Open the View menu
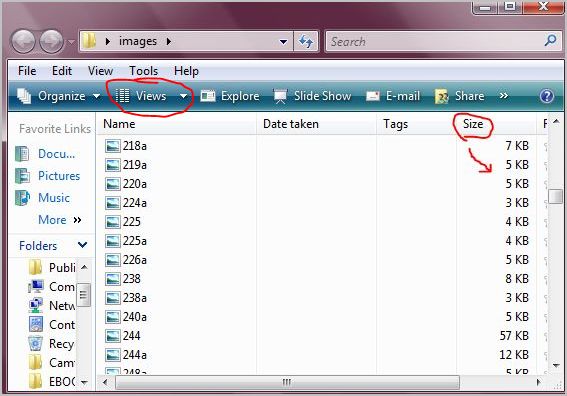Image resolution: width=567 pixels, height=396 pixels. click(100, 71)
